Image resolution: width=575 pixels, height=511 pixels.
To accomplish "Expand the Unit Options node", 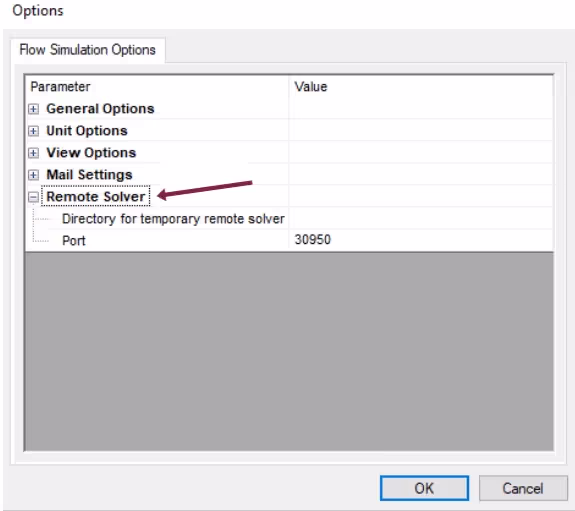I will tap(33, 131).
